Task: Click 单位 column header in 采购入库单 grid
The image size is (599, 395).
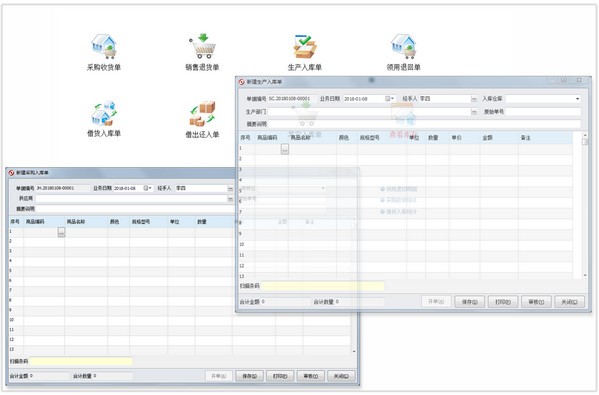Action: point(181,222)
